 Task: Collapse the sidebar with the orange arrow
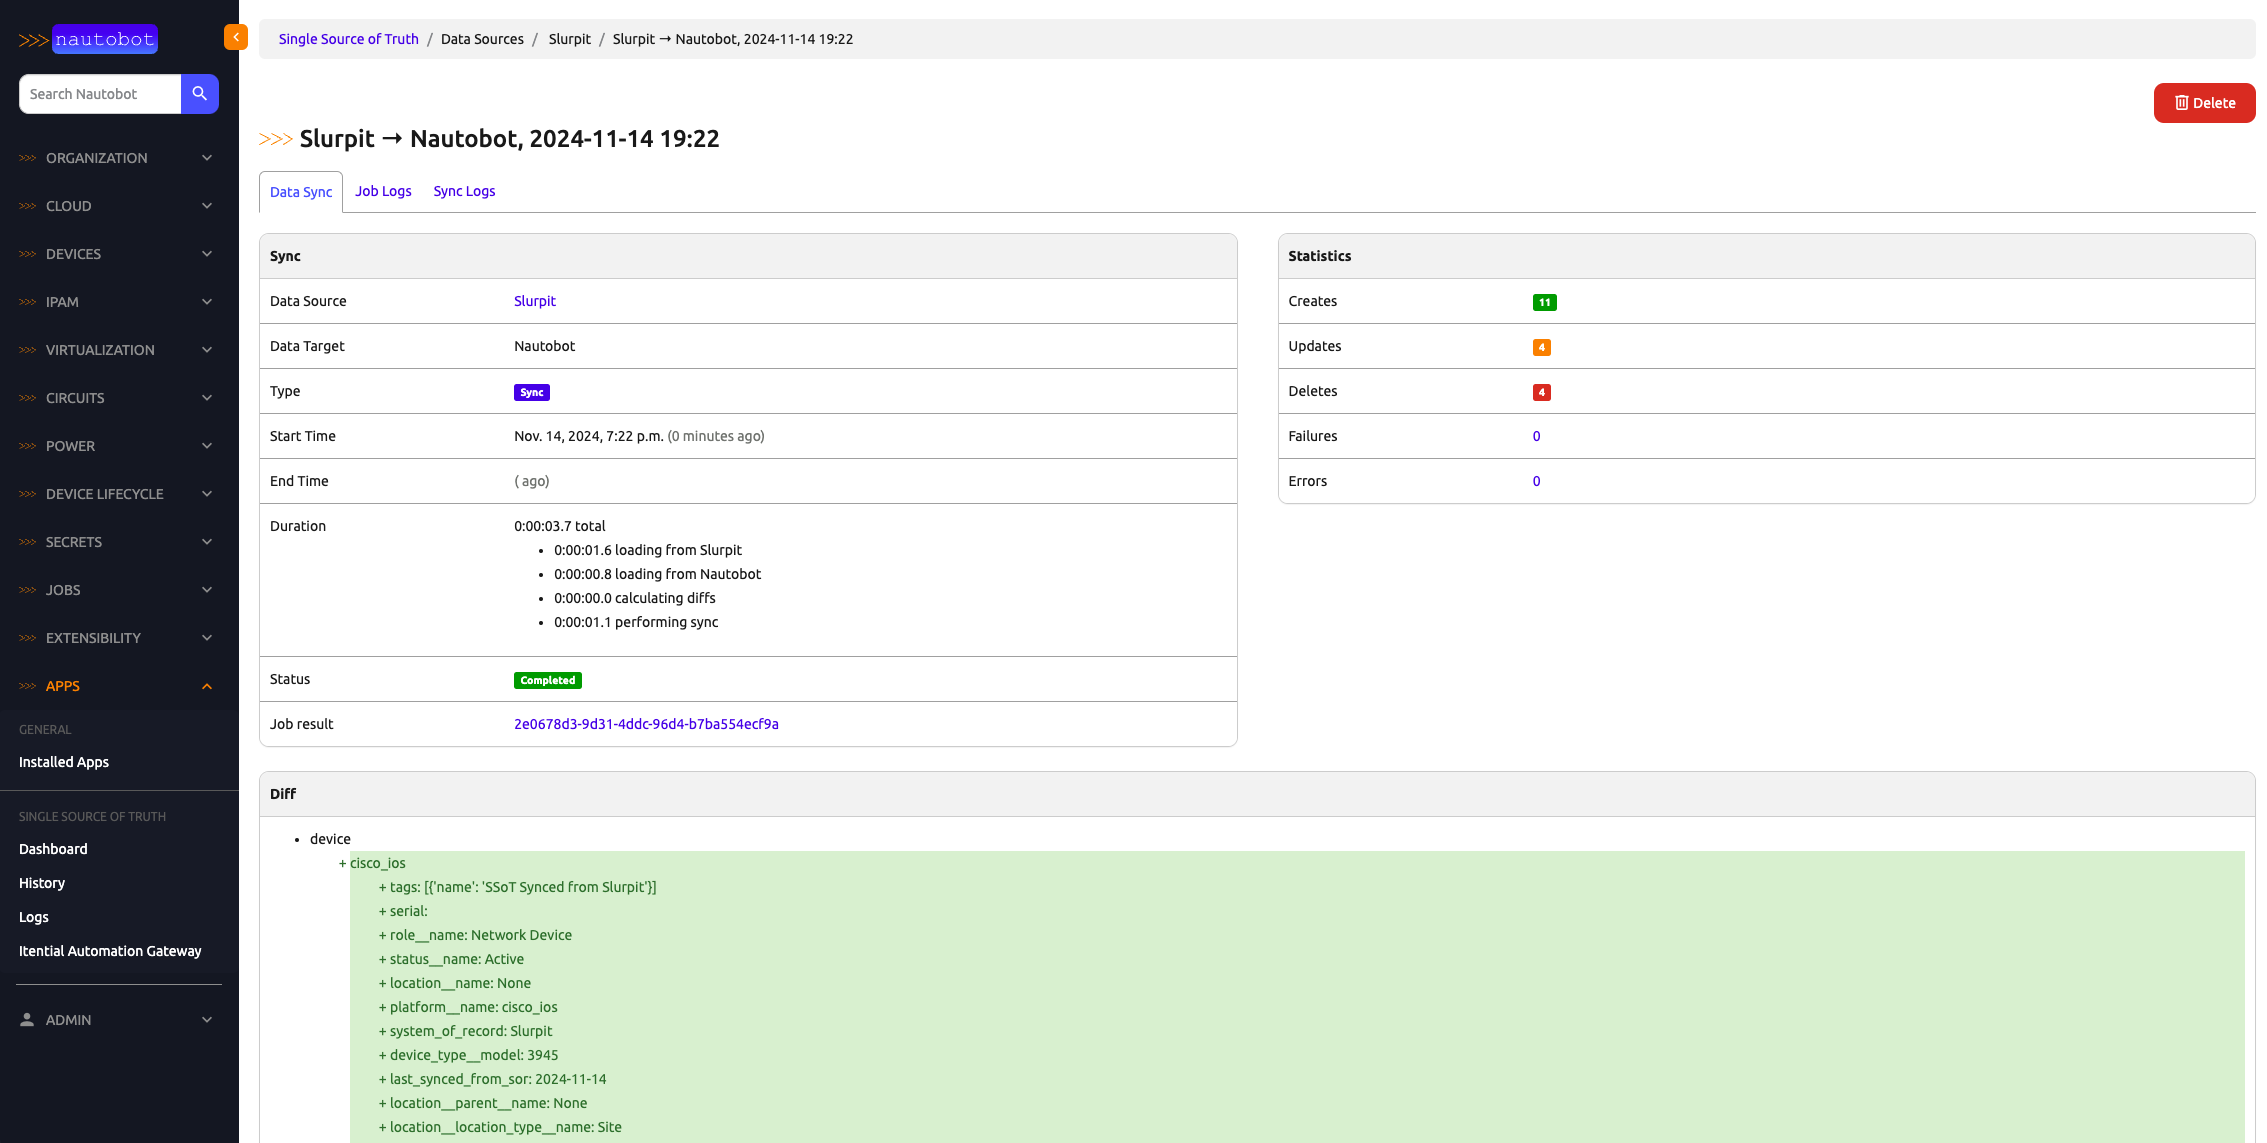click(236, 36)
